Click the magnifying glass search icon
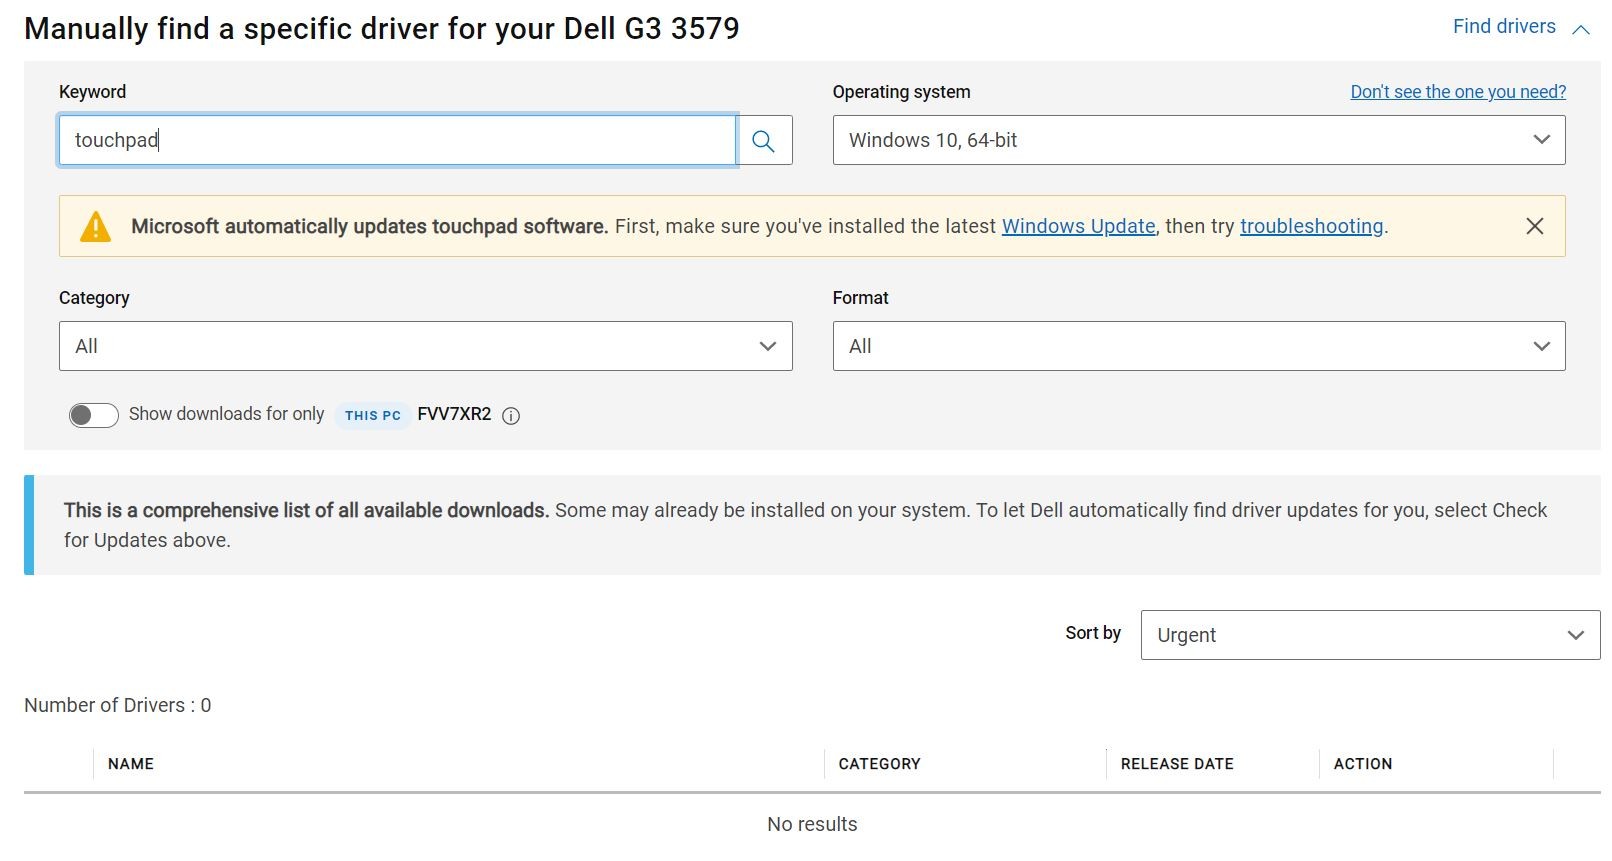1612x861 pixels. (763, 141)
